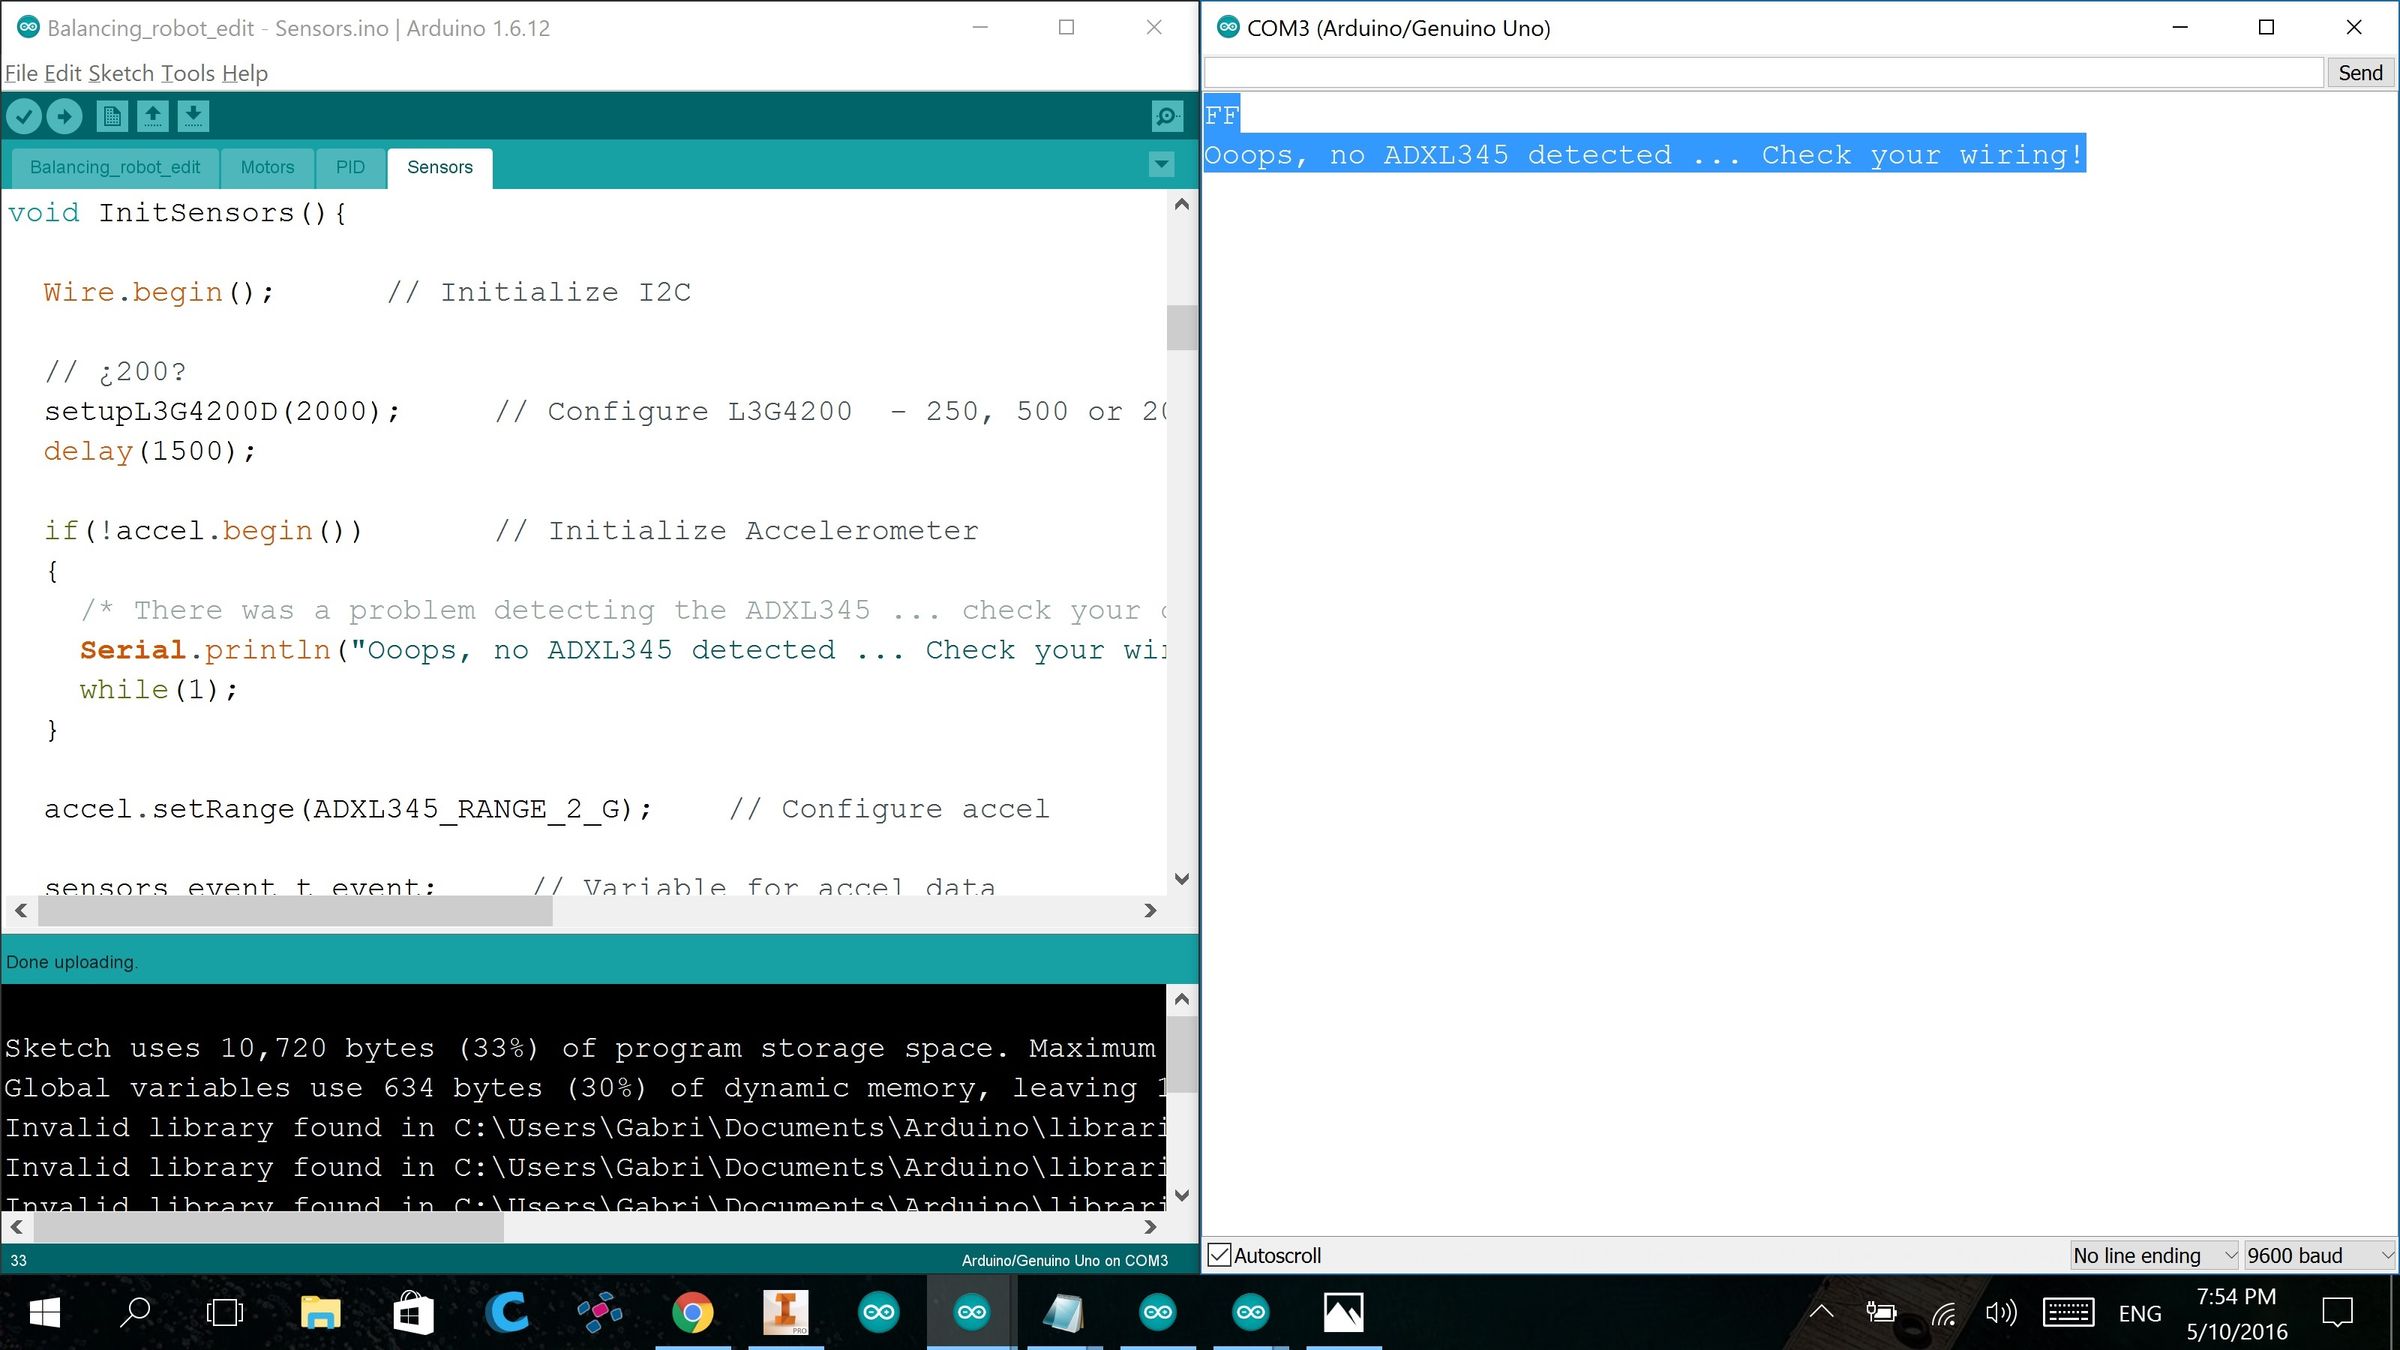Open the Windows Action Center notifications icon
This screenshot has height=1350, width=2400.
[2337, 1312]
